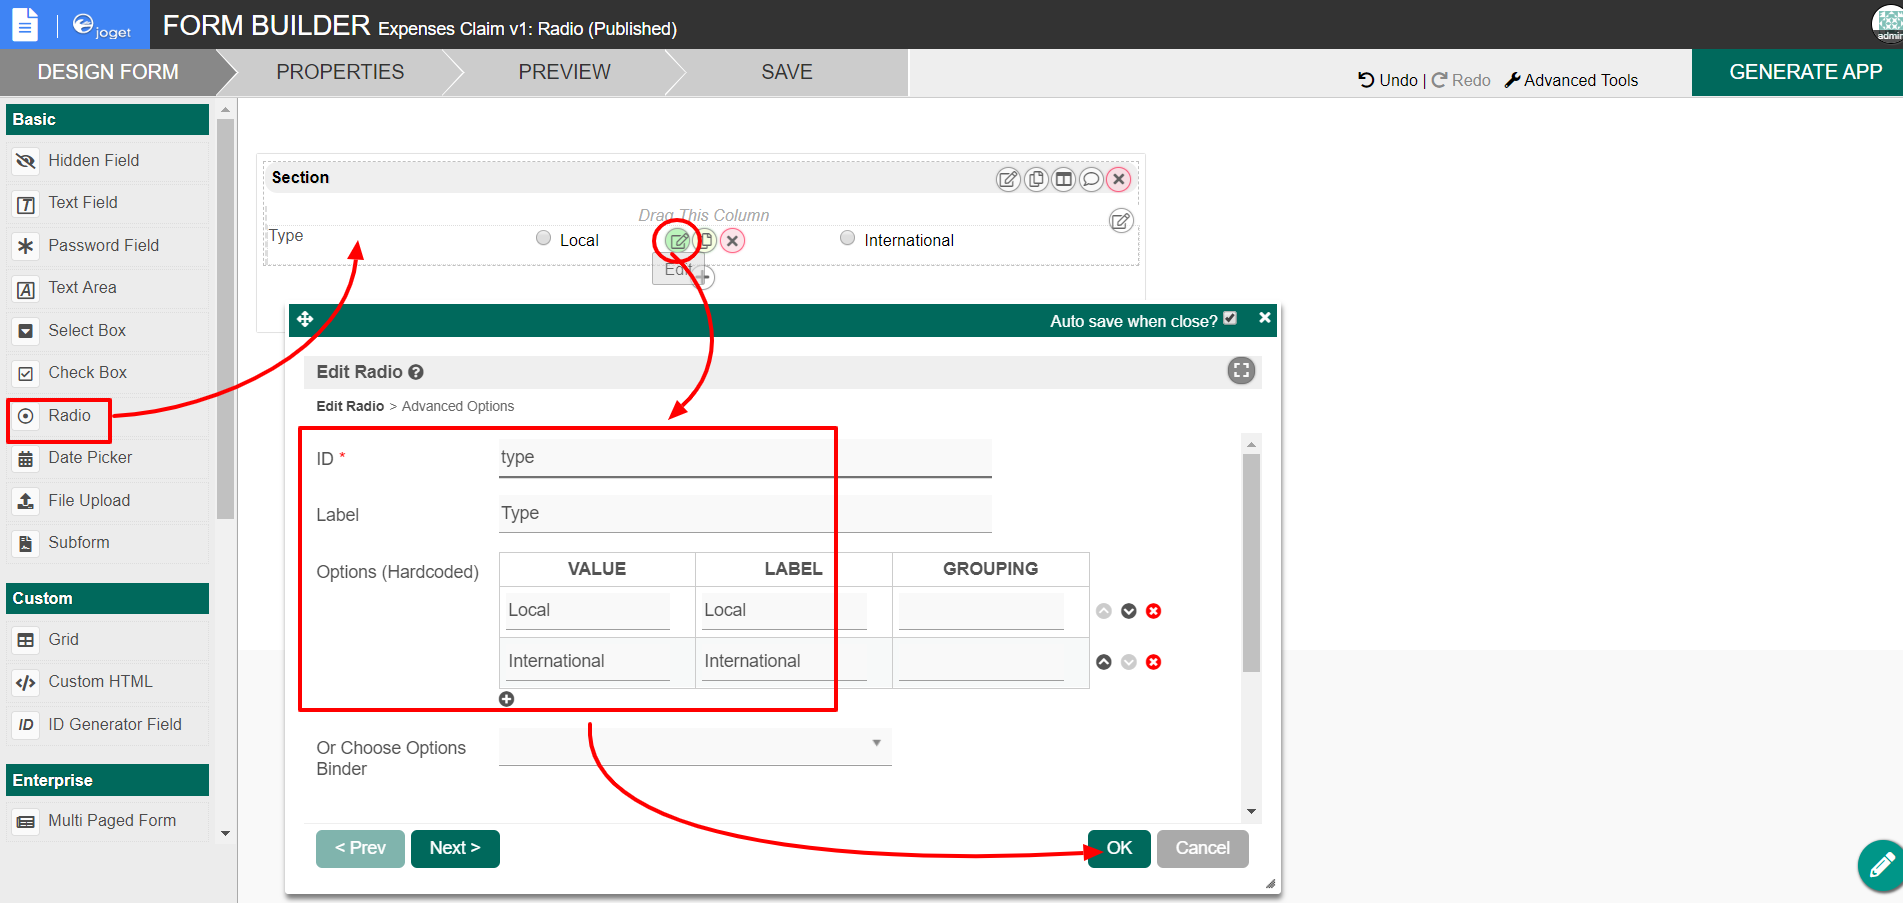
Task: Move International option up with arrow icon
Action: tap(1104, 662)
